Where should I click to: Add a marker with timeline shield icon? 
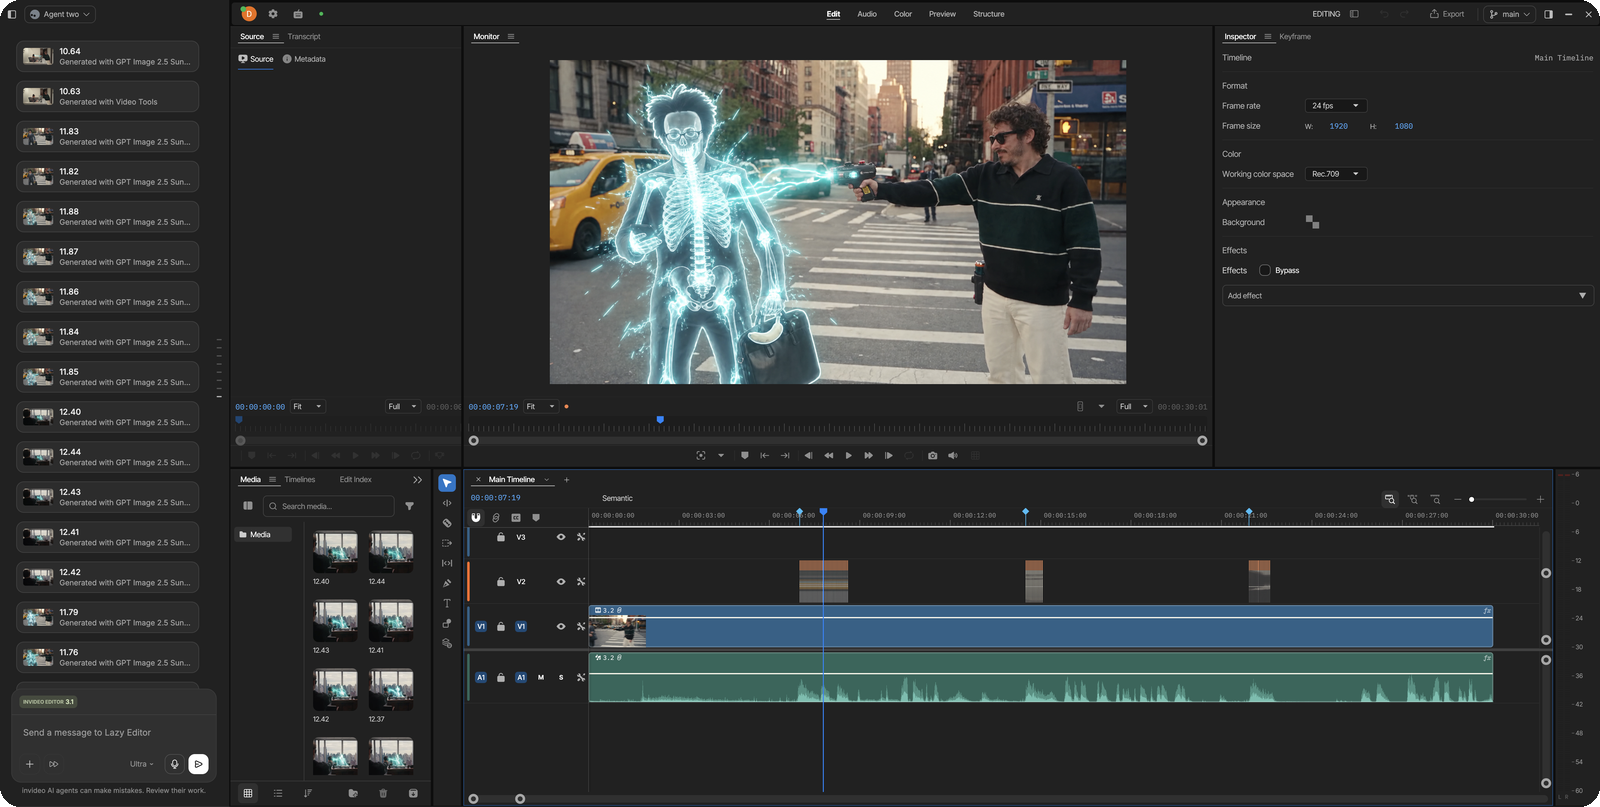click(536, 517)
